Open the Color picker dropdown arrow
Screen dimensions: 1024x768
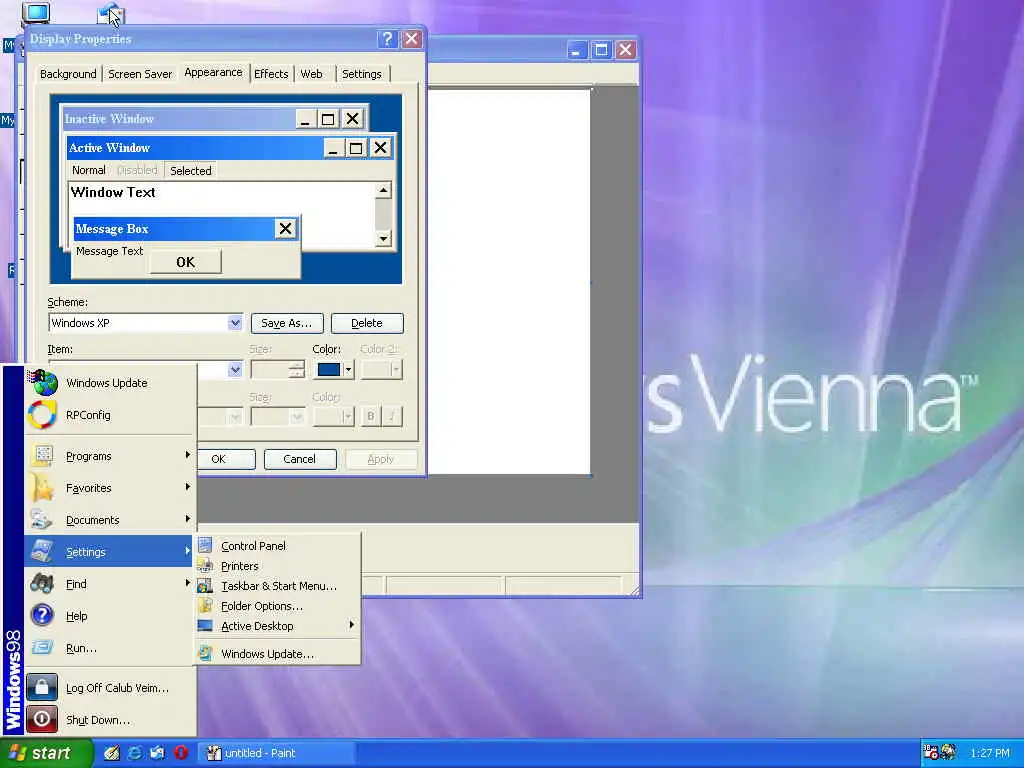[x=348, y=370]
